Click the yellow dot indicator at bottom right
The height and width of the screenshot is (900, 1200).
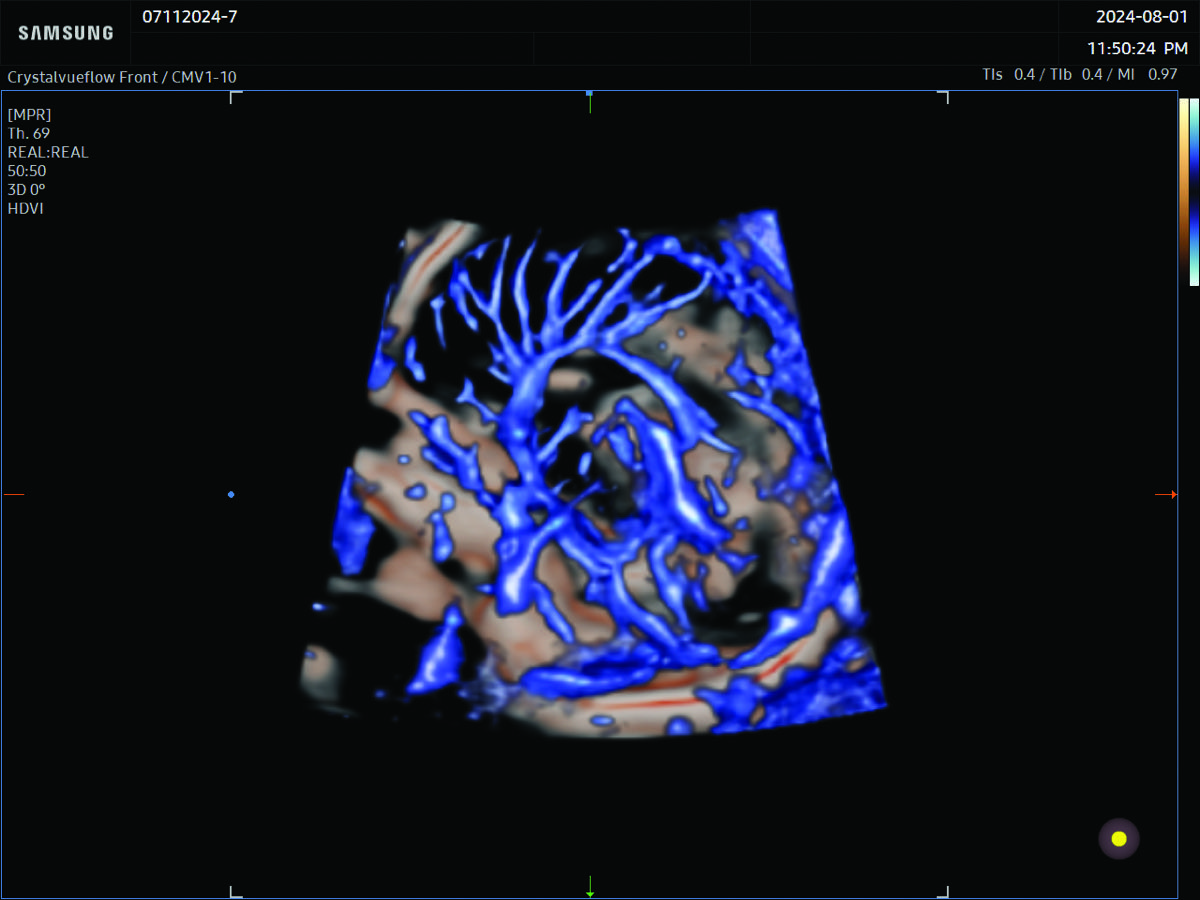[1119, 838]
